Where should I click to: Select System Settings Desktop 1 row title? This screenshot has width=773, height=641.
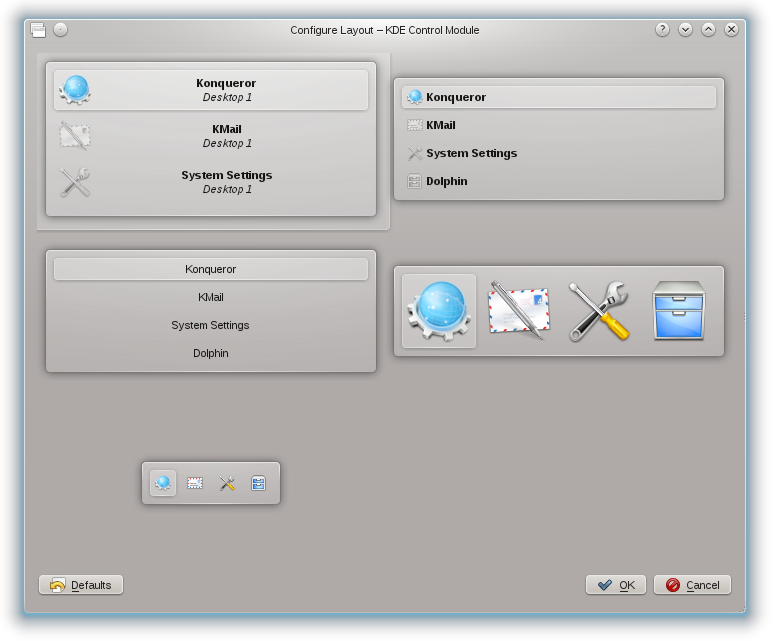point(227,175)
